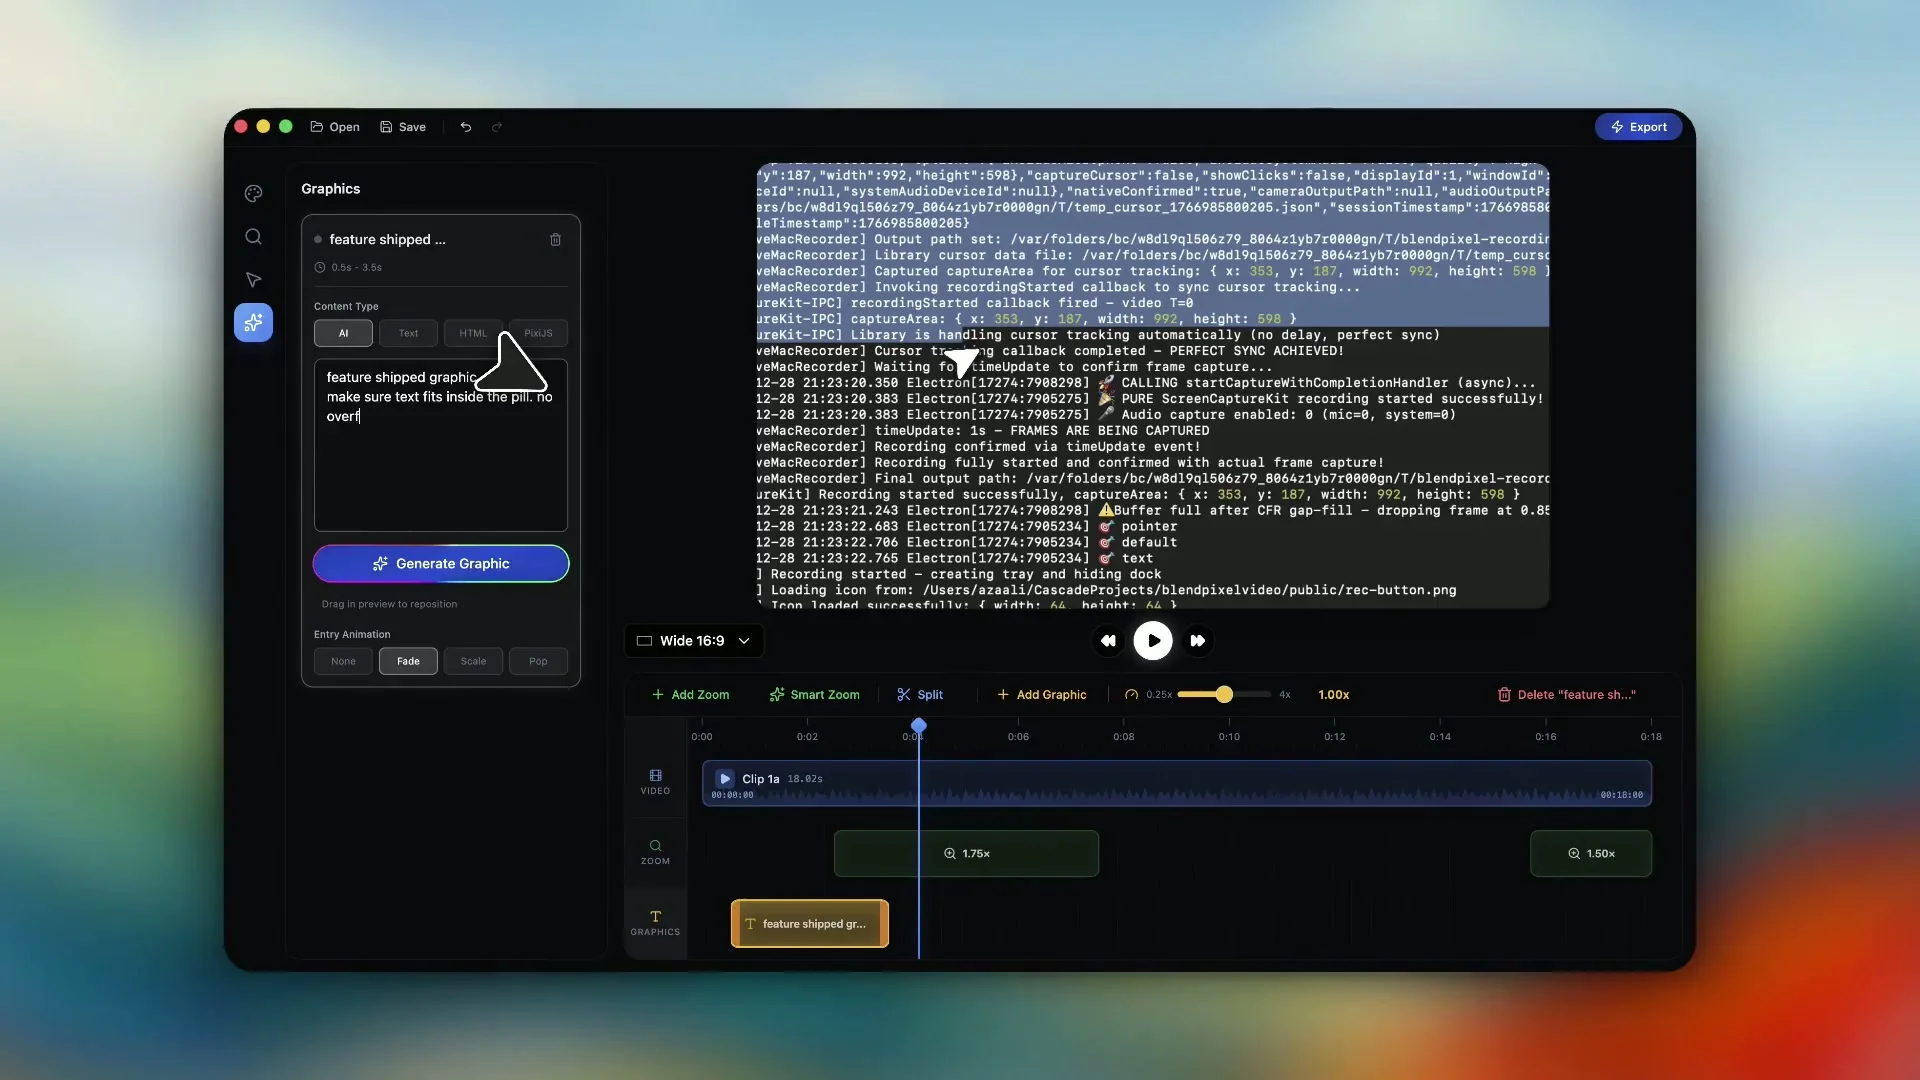The height and width of the screenshot is (1080, 1920).
Task: Export the video
Action: (1638, 127)
